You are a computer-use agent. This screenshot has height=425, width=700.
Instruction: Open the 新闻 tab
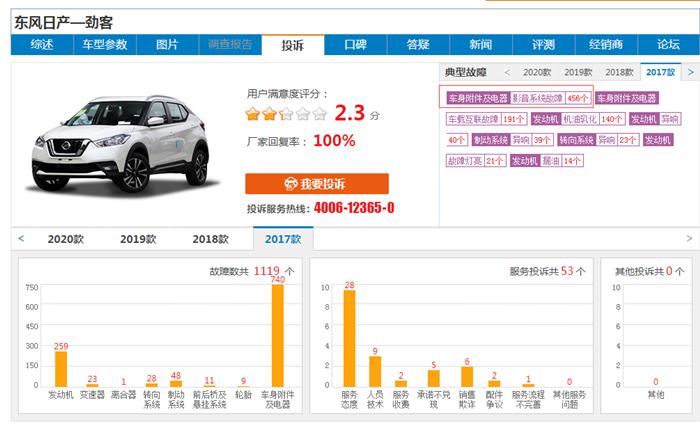coord(481,45)
